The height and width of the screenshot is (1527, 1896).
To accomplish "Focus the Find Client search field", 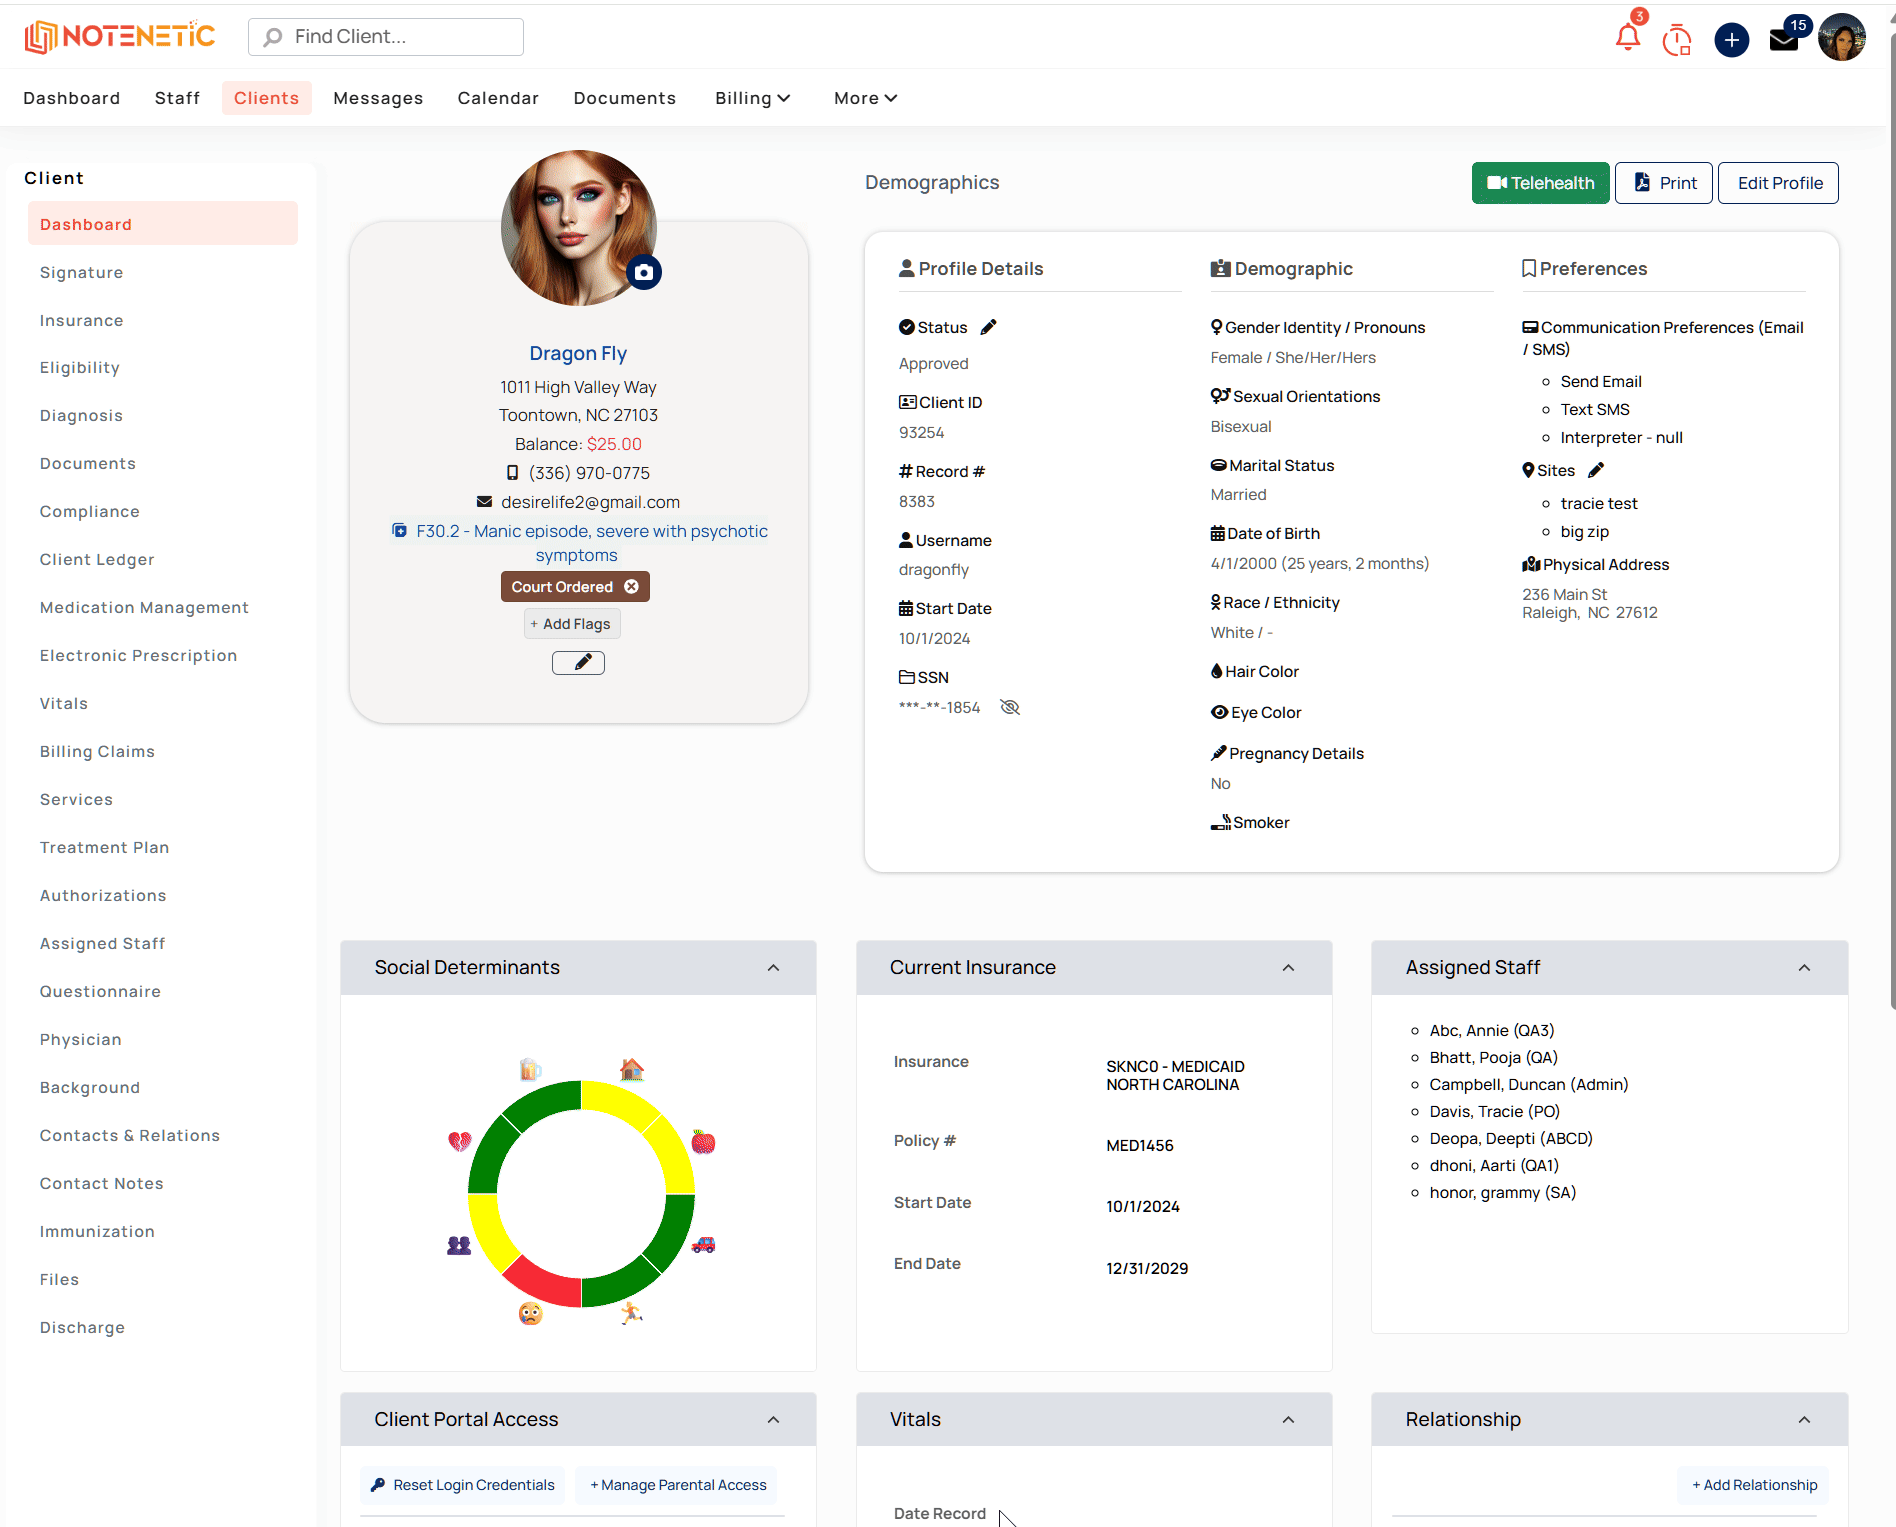I will coord(386,37).
